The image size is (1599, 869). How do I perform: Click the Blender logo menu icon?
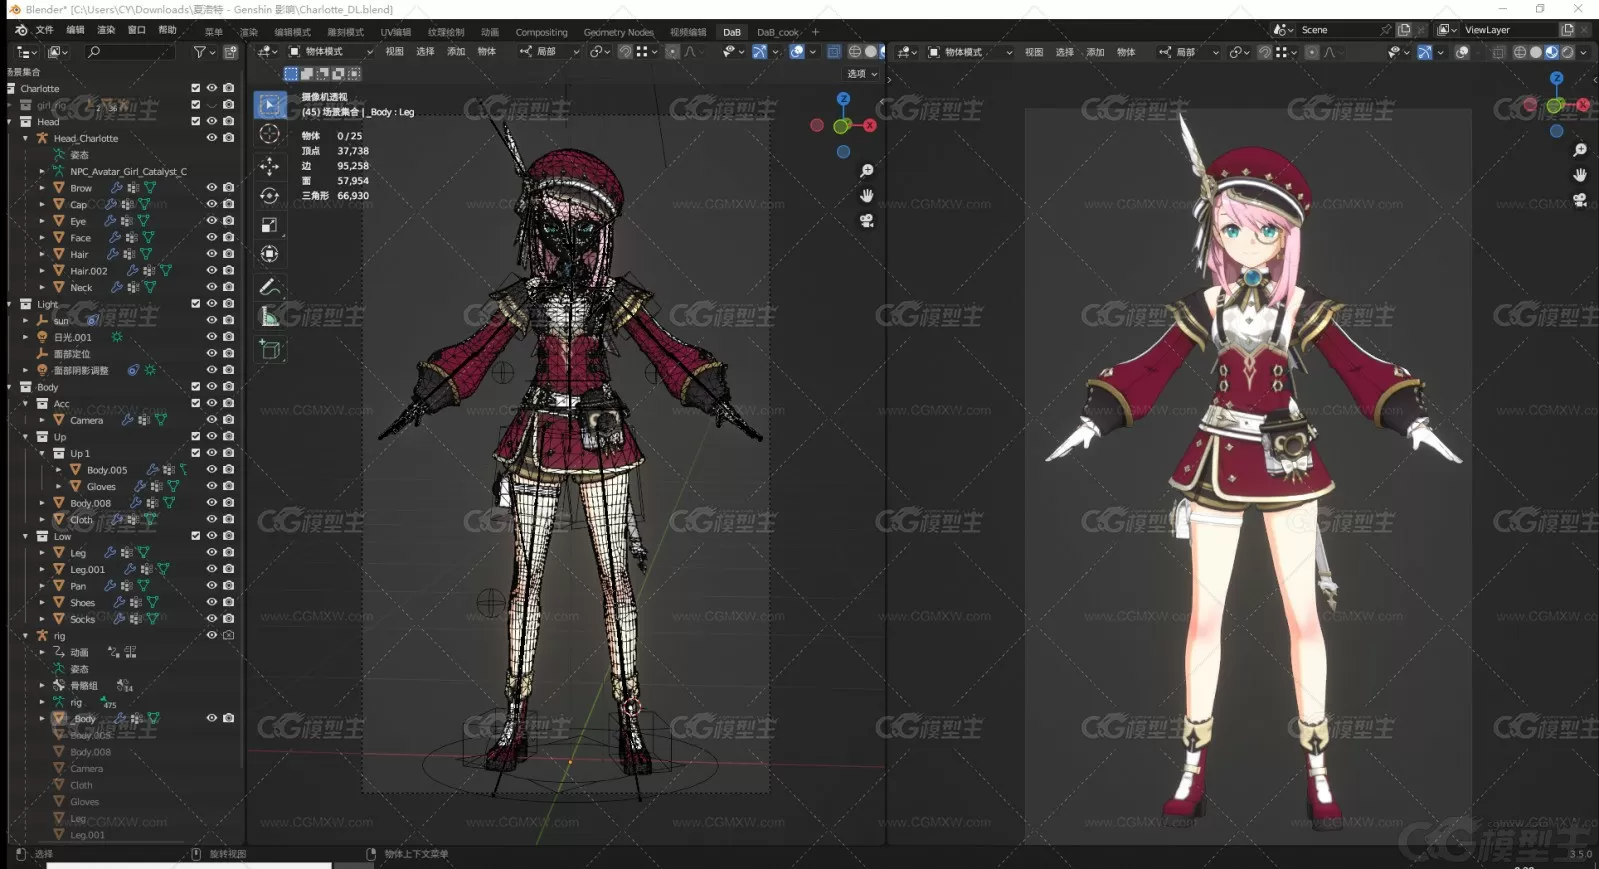click(21, 31)
